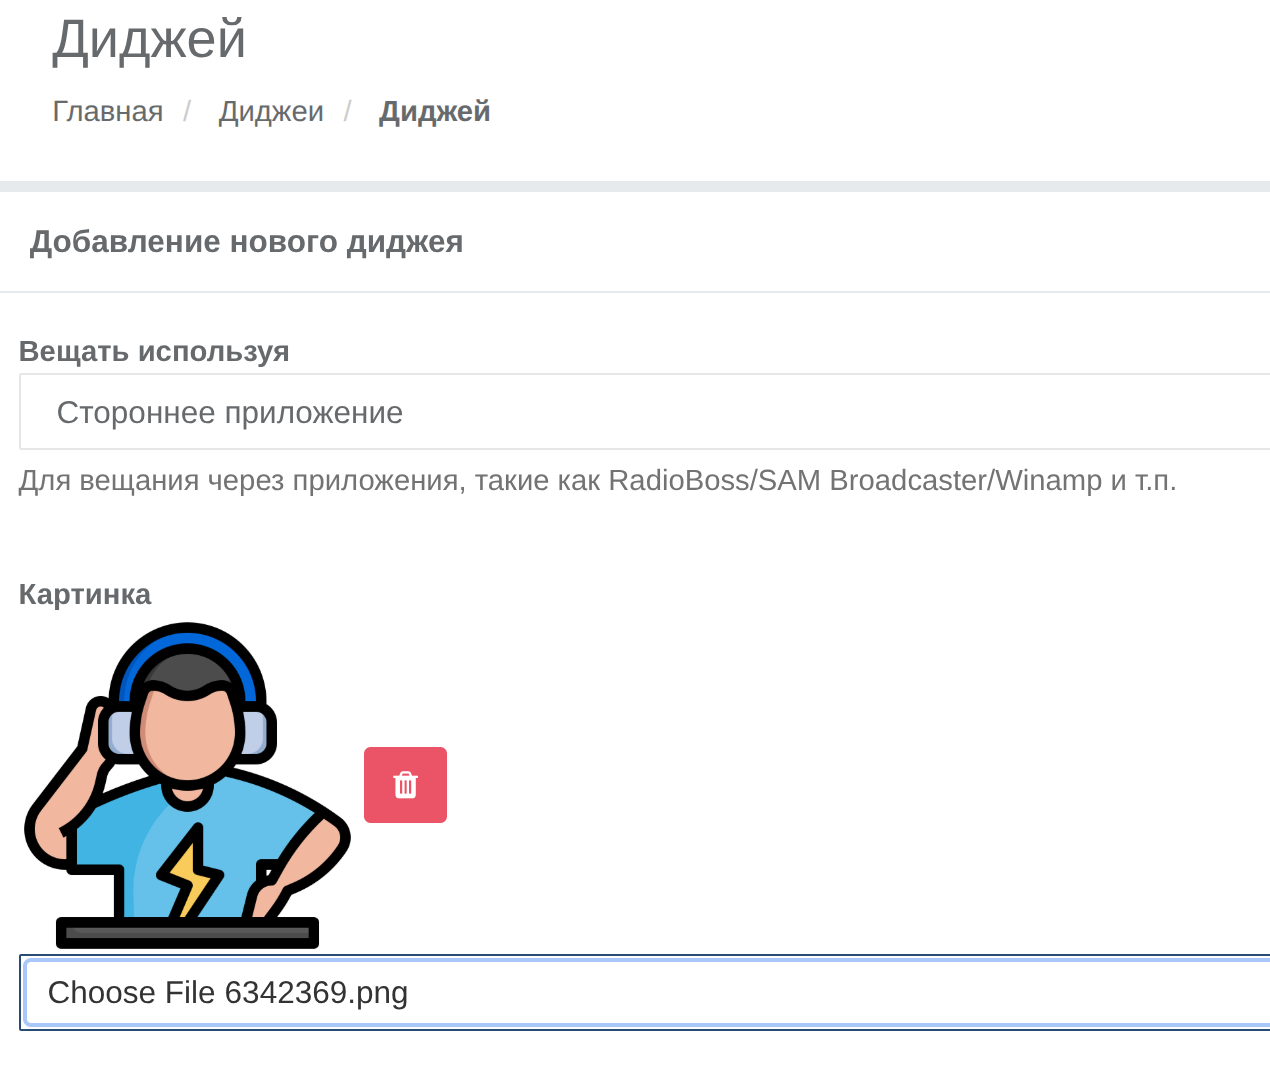Delete the uploaded picture with trash icon
Screen dimensions: 1270x1081
[405, 785]
